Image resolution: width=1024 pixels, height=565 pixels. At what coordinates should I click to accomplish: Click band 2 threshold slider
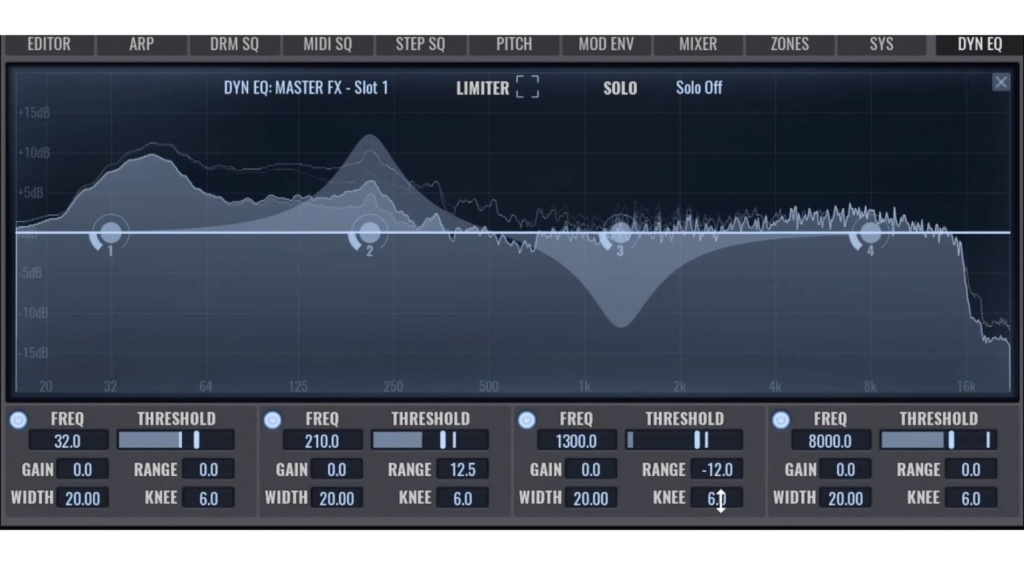point(430,440)
